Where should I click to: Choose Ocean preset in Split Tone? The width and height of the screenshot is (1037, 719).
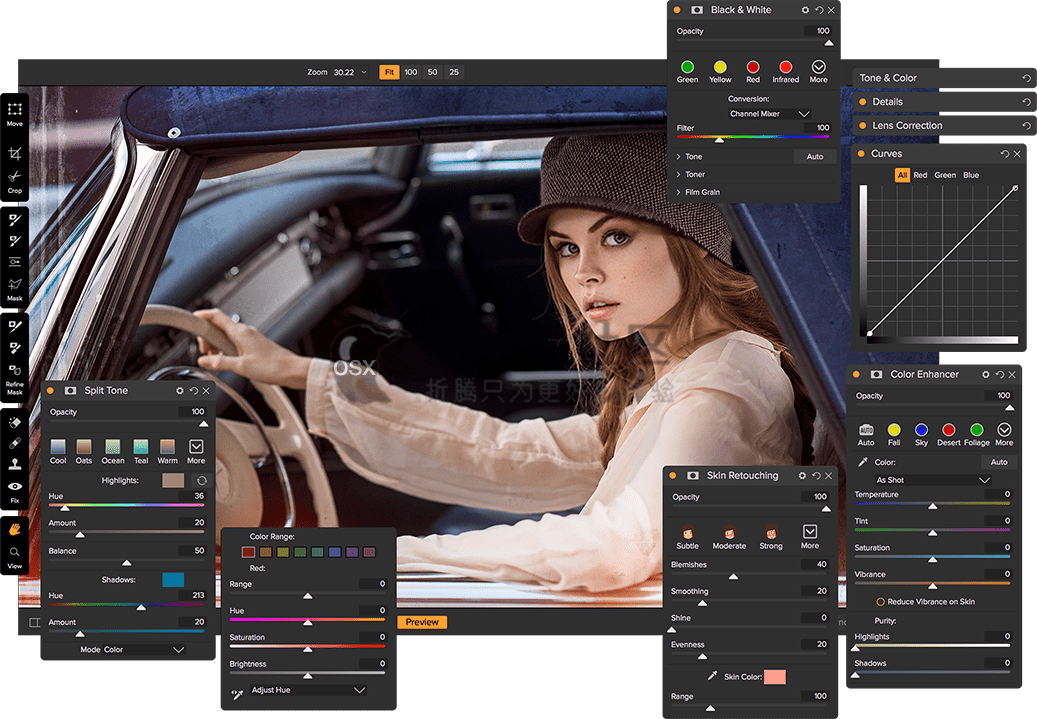pos(113,446)
